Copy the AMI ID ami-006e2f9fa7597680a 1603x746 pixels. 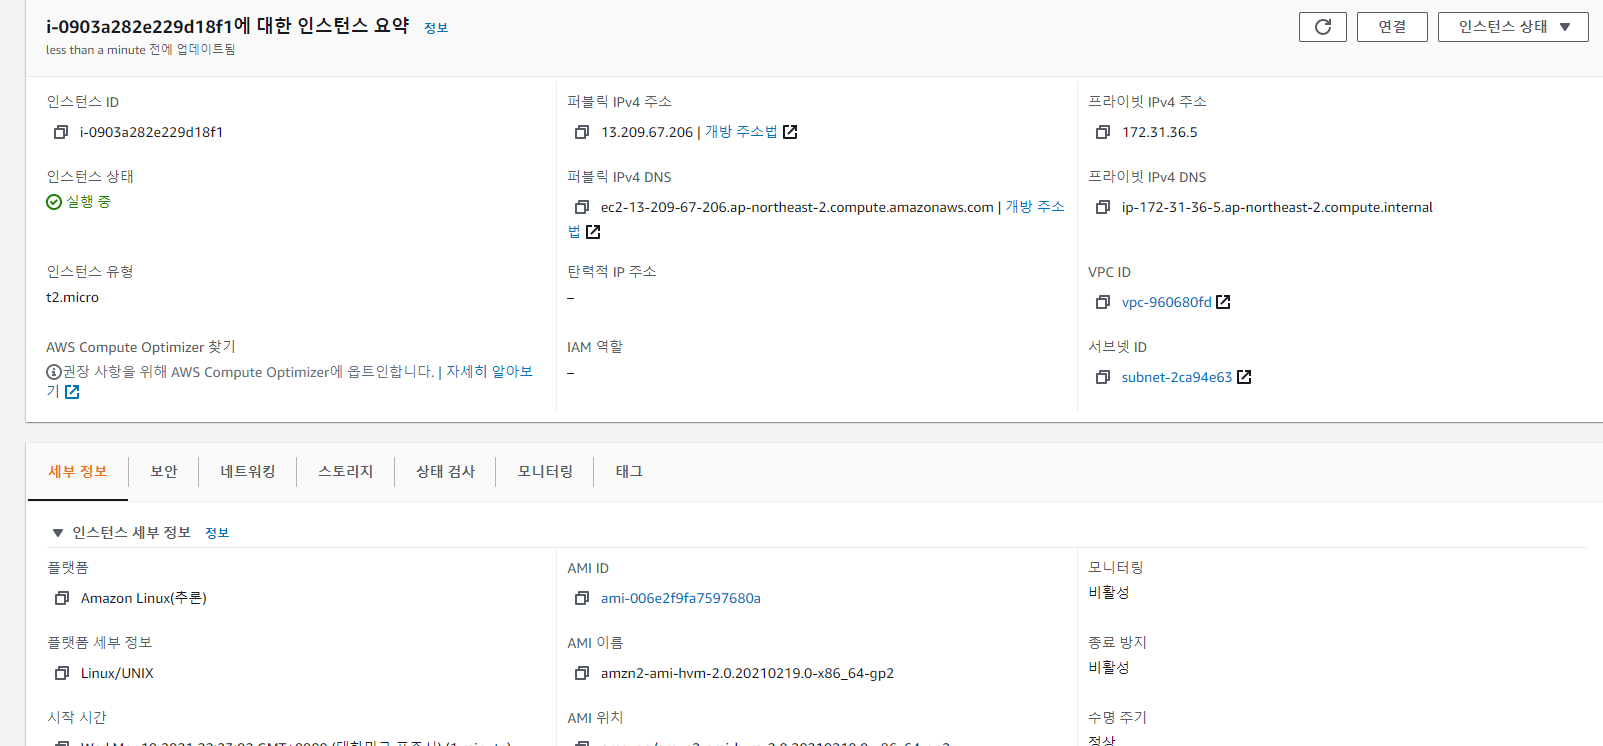coord(582,598)
